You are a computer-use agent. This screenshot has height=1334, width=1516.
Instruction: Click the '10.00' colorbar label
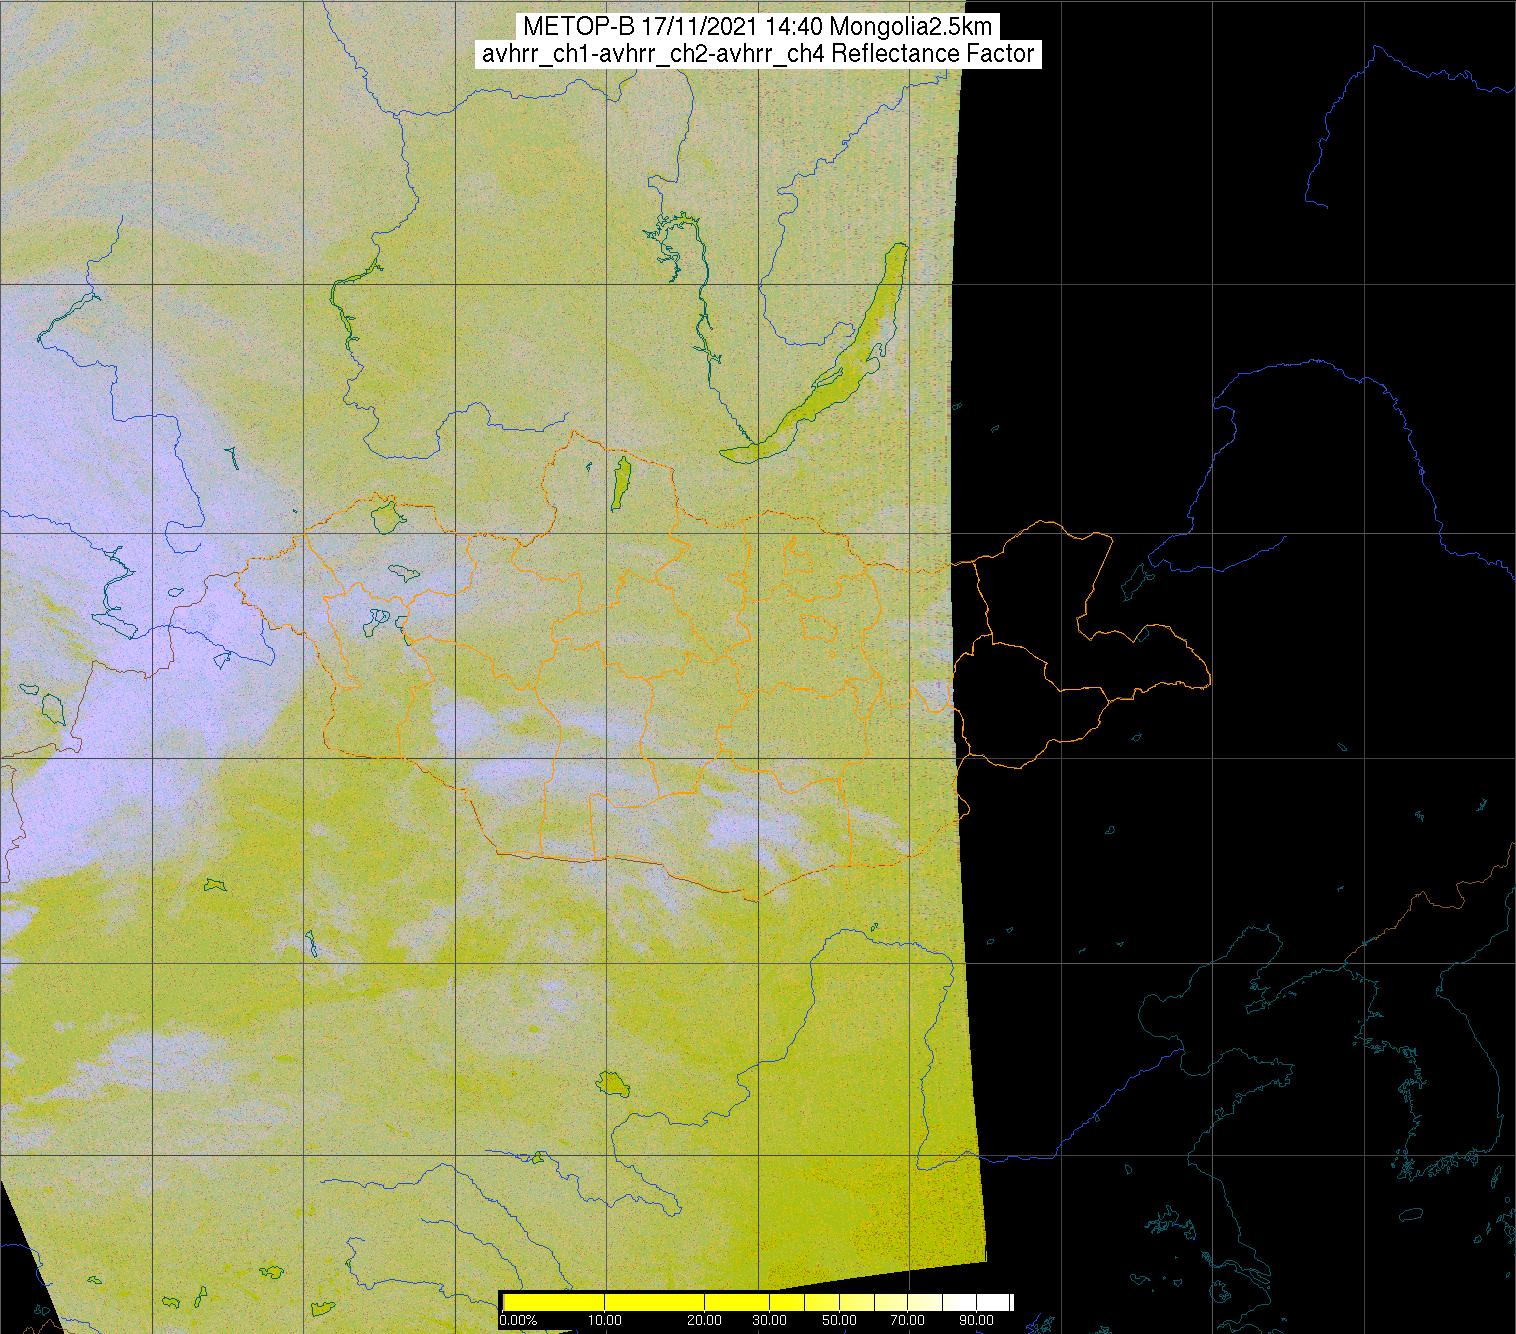606,1320
